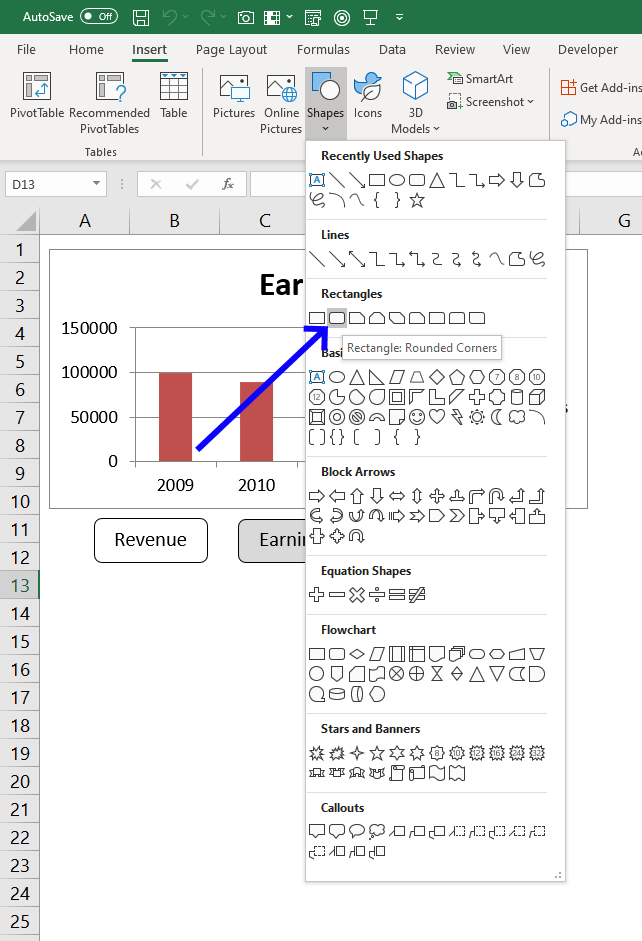Pick the flowchart multidocument shape
Image resolution: width=642 pixels, height=941 pixels.
457,654
